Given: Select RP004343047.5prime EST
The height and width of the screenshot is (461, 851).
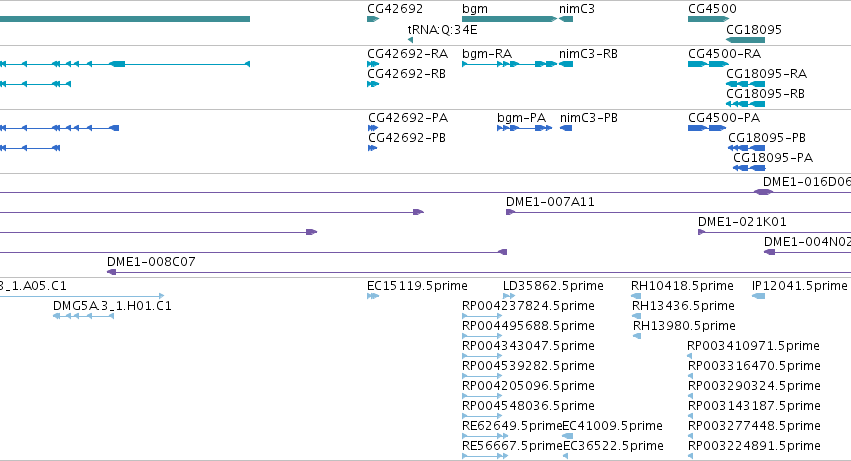Looking at the screenshot, I should [482, 356].
